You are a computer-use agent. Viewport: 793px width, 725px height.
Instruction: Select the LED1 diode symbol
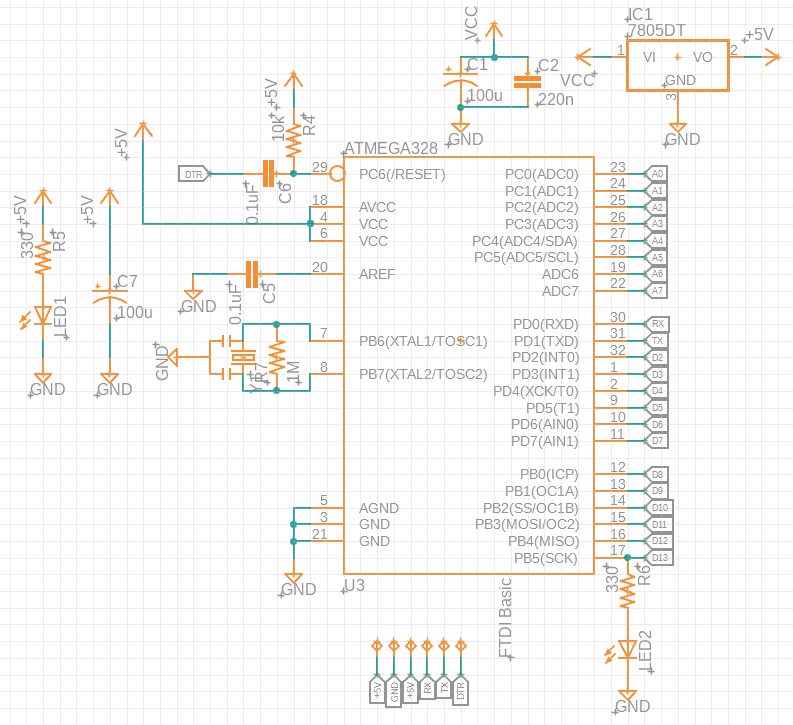(43, 316)
